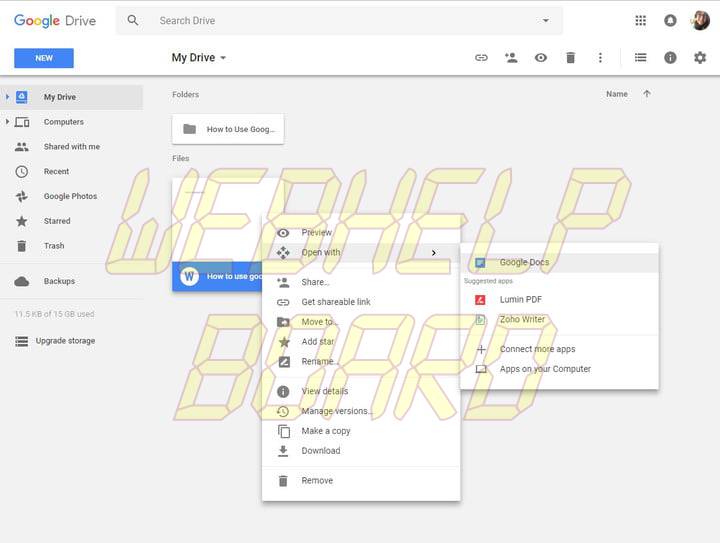
Task: Open with Lumin PDF
Action: (x=559, y=300)
